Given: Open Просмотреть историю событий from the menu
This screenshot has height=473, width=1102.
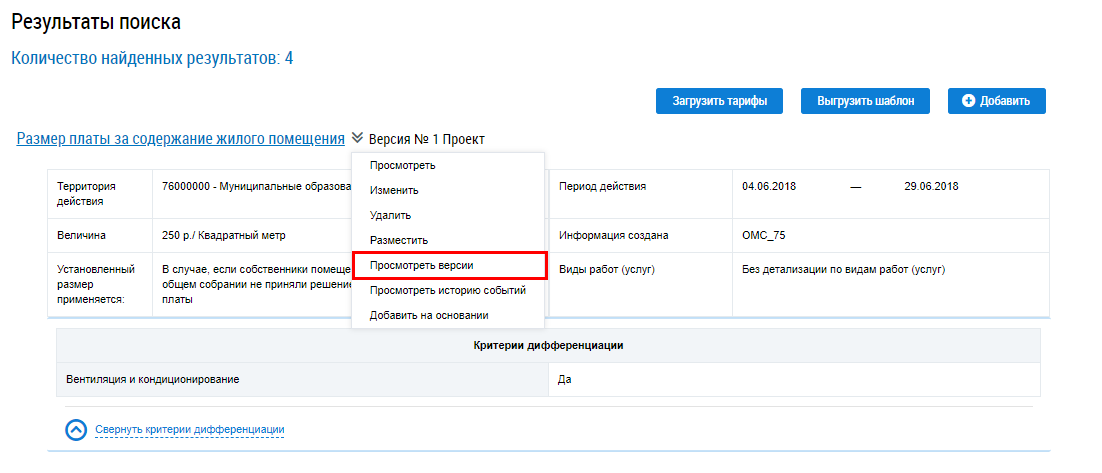Looking at the screenshot, I should click(447, 290).
